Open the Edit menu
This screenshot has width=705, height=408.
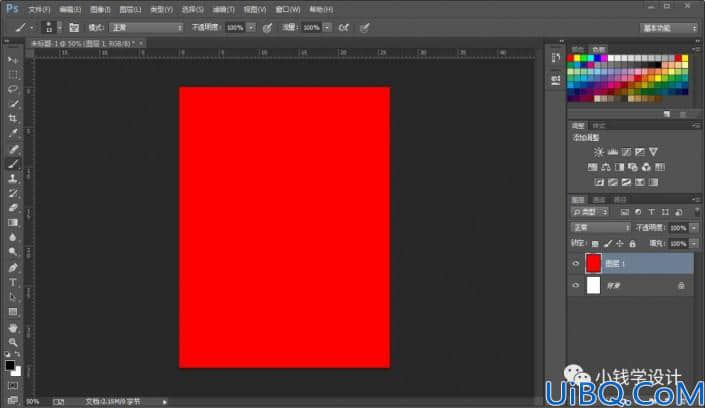(70, 9)
